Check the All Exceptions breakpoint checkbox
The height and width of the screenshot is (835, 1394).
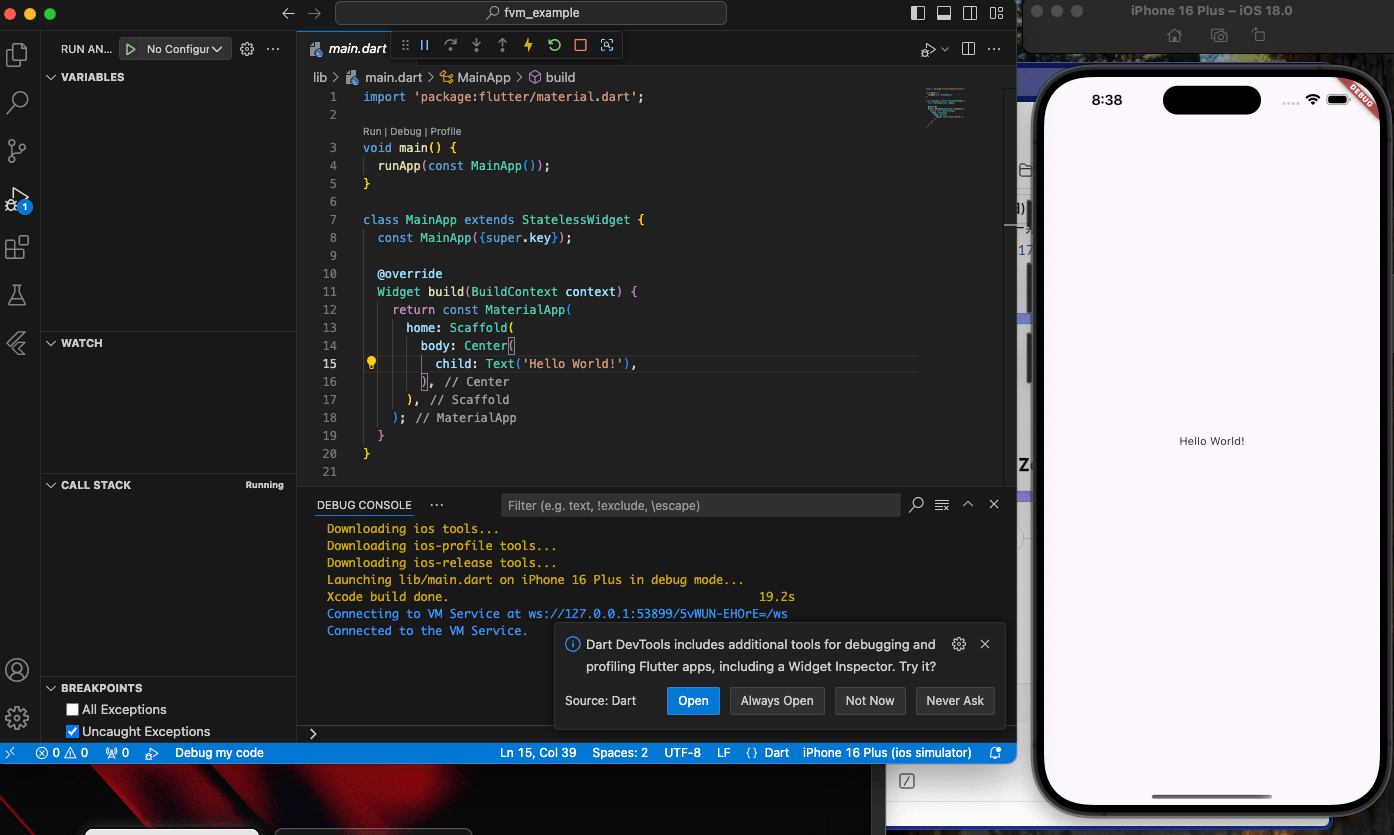coord(74,709)
